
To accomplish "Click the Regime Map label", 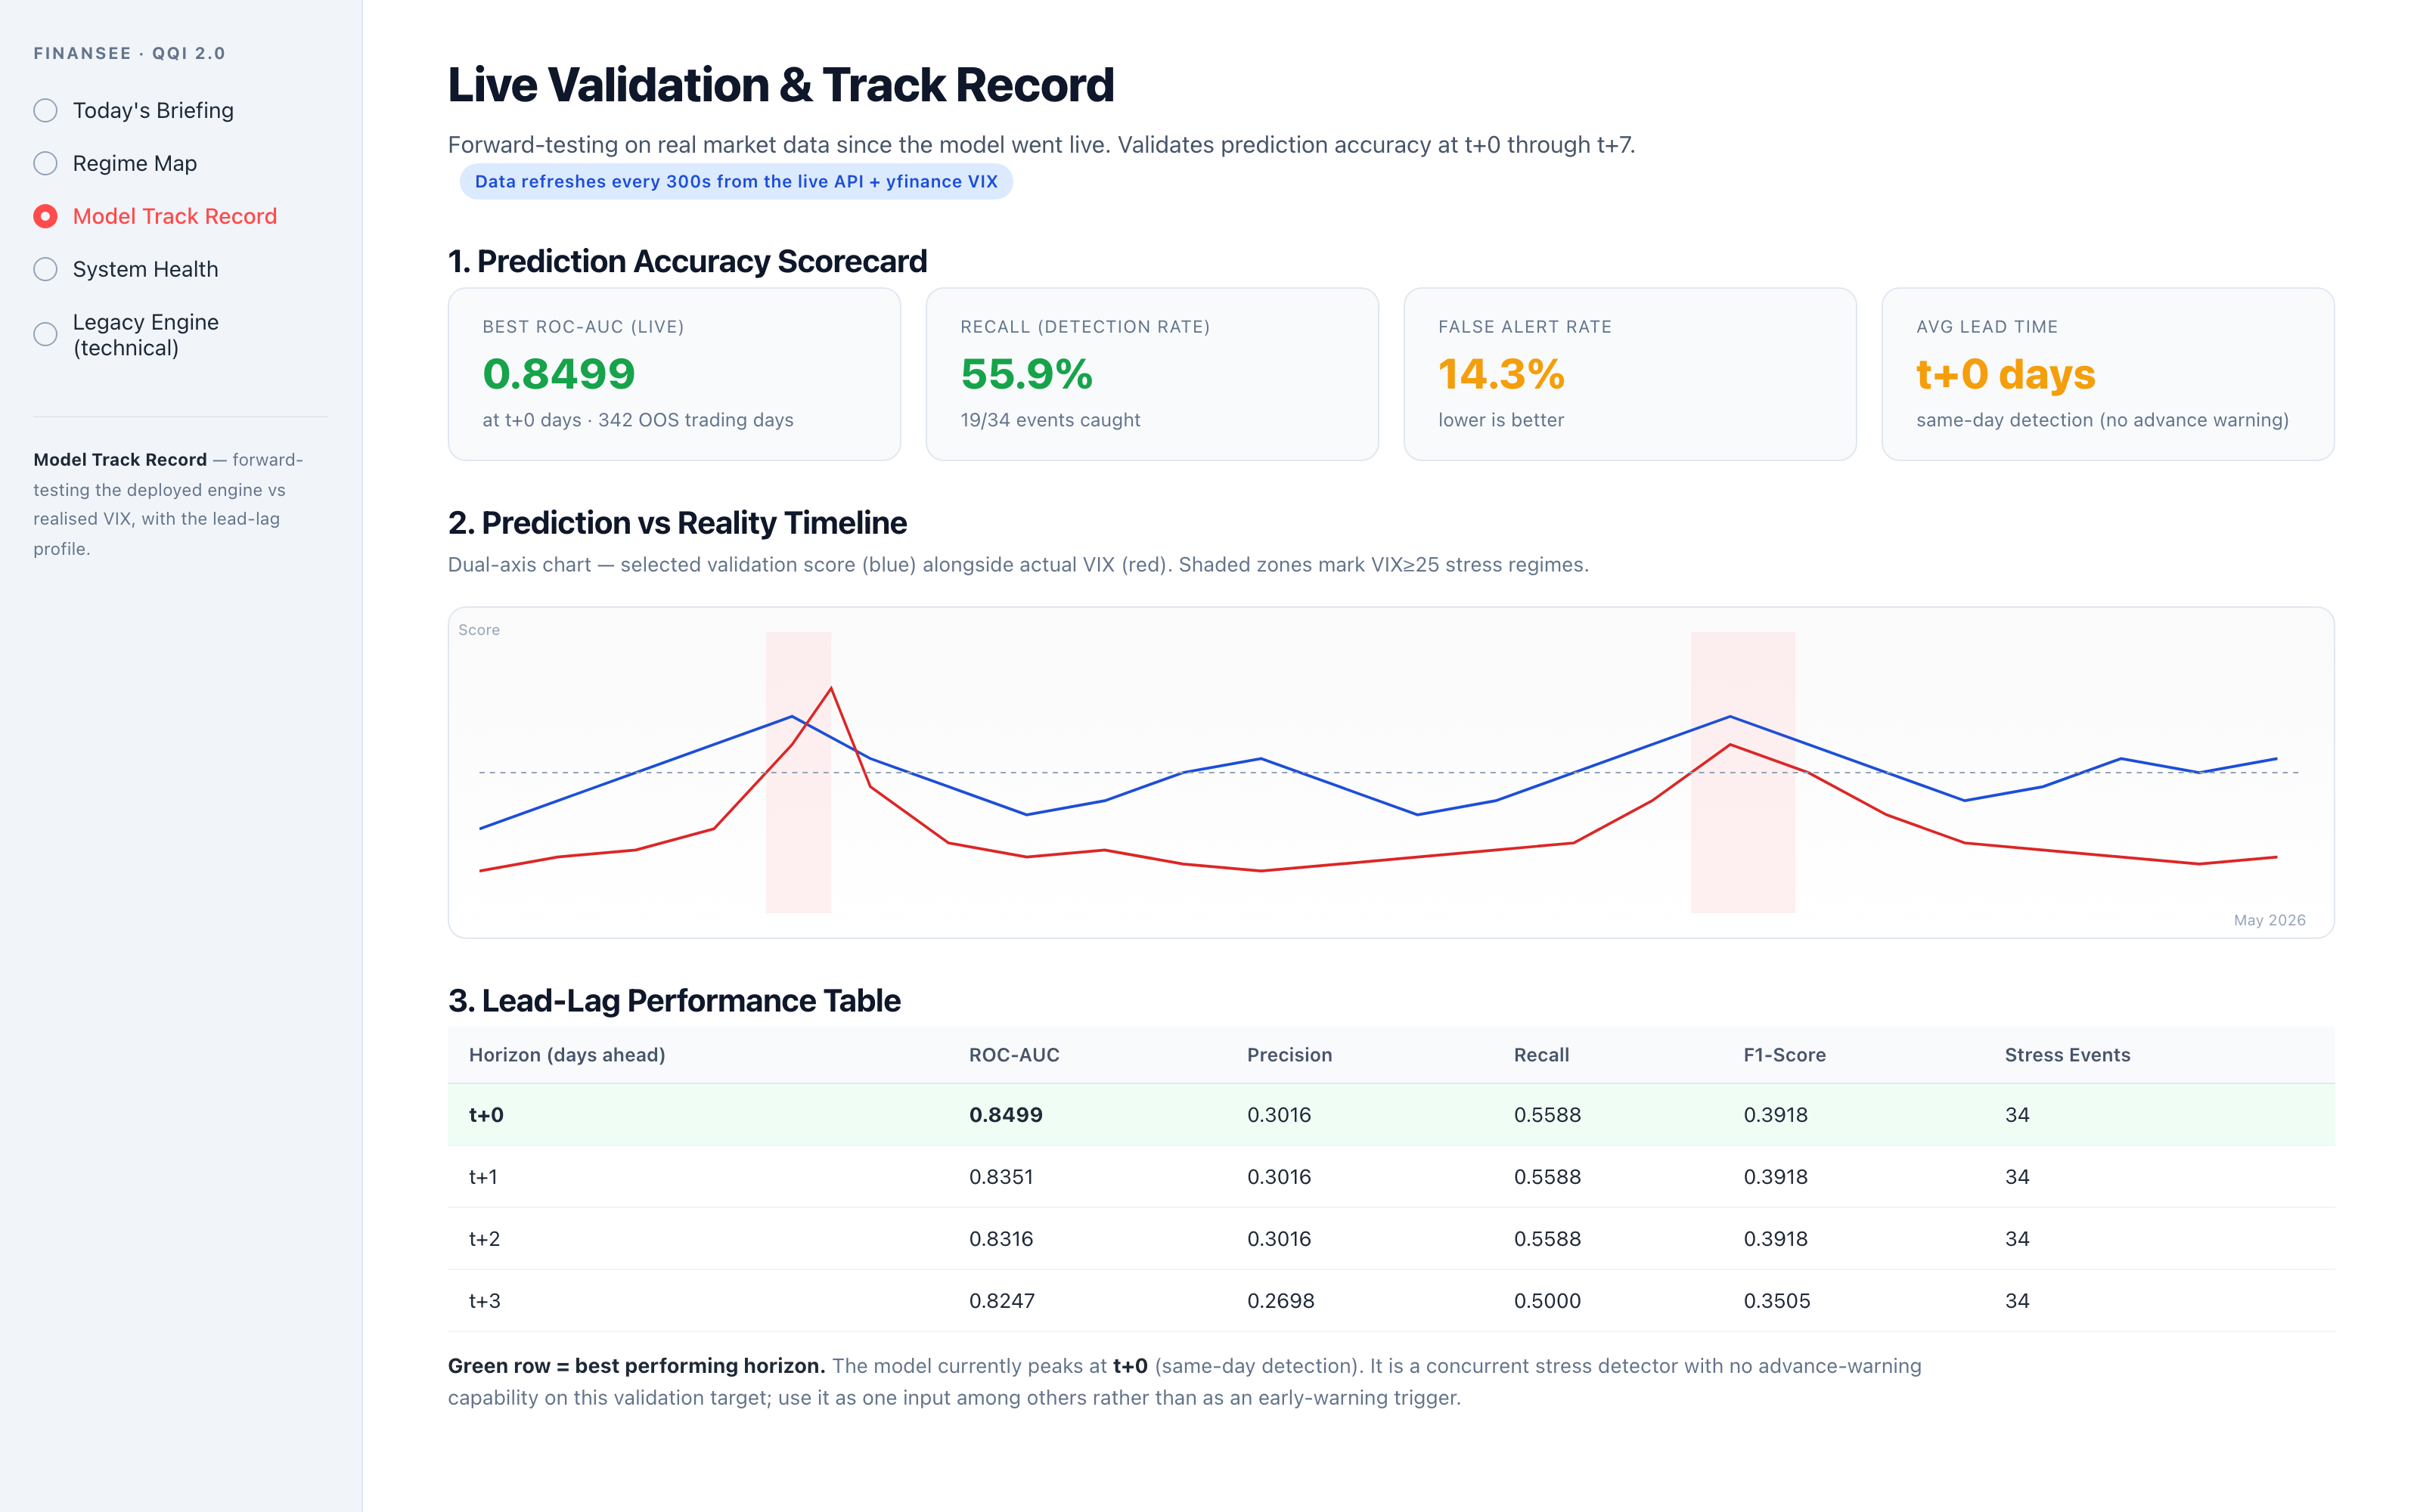I will 135,163.
